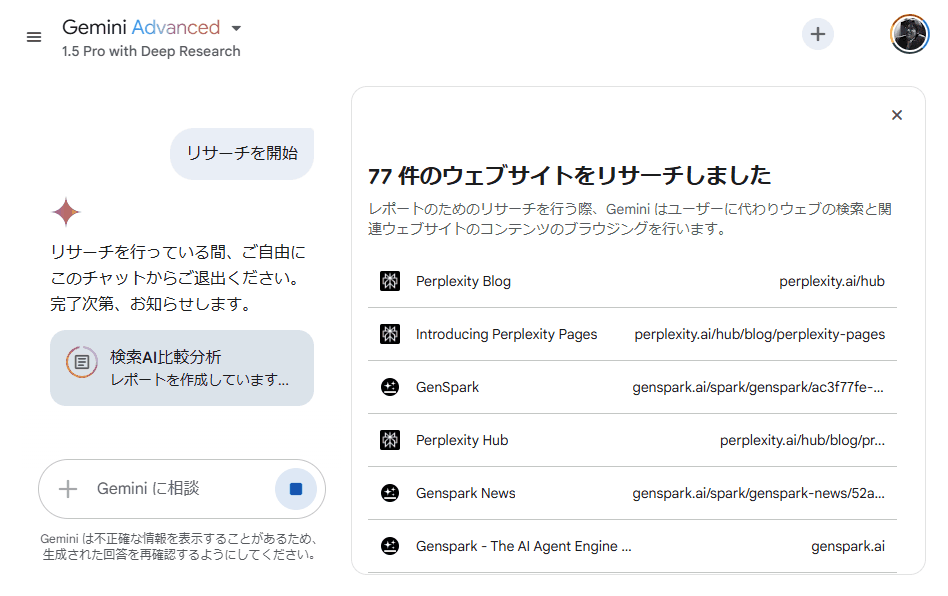The image size is (948, 596).
Task: Click the レポートを作成しています status text
Action: pos(200,380)
